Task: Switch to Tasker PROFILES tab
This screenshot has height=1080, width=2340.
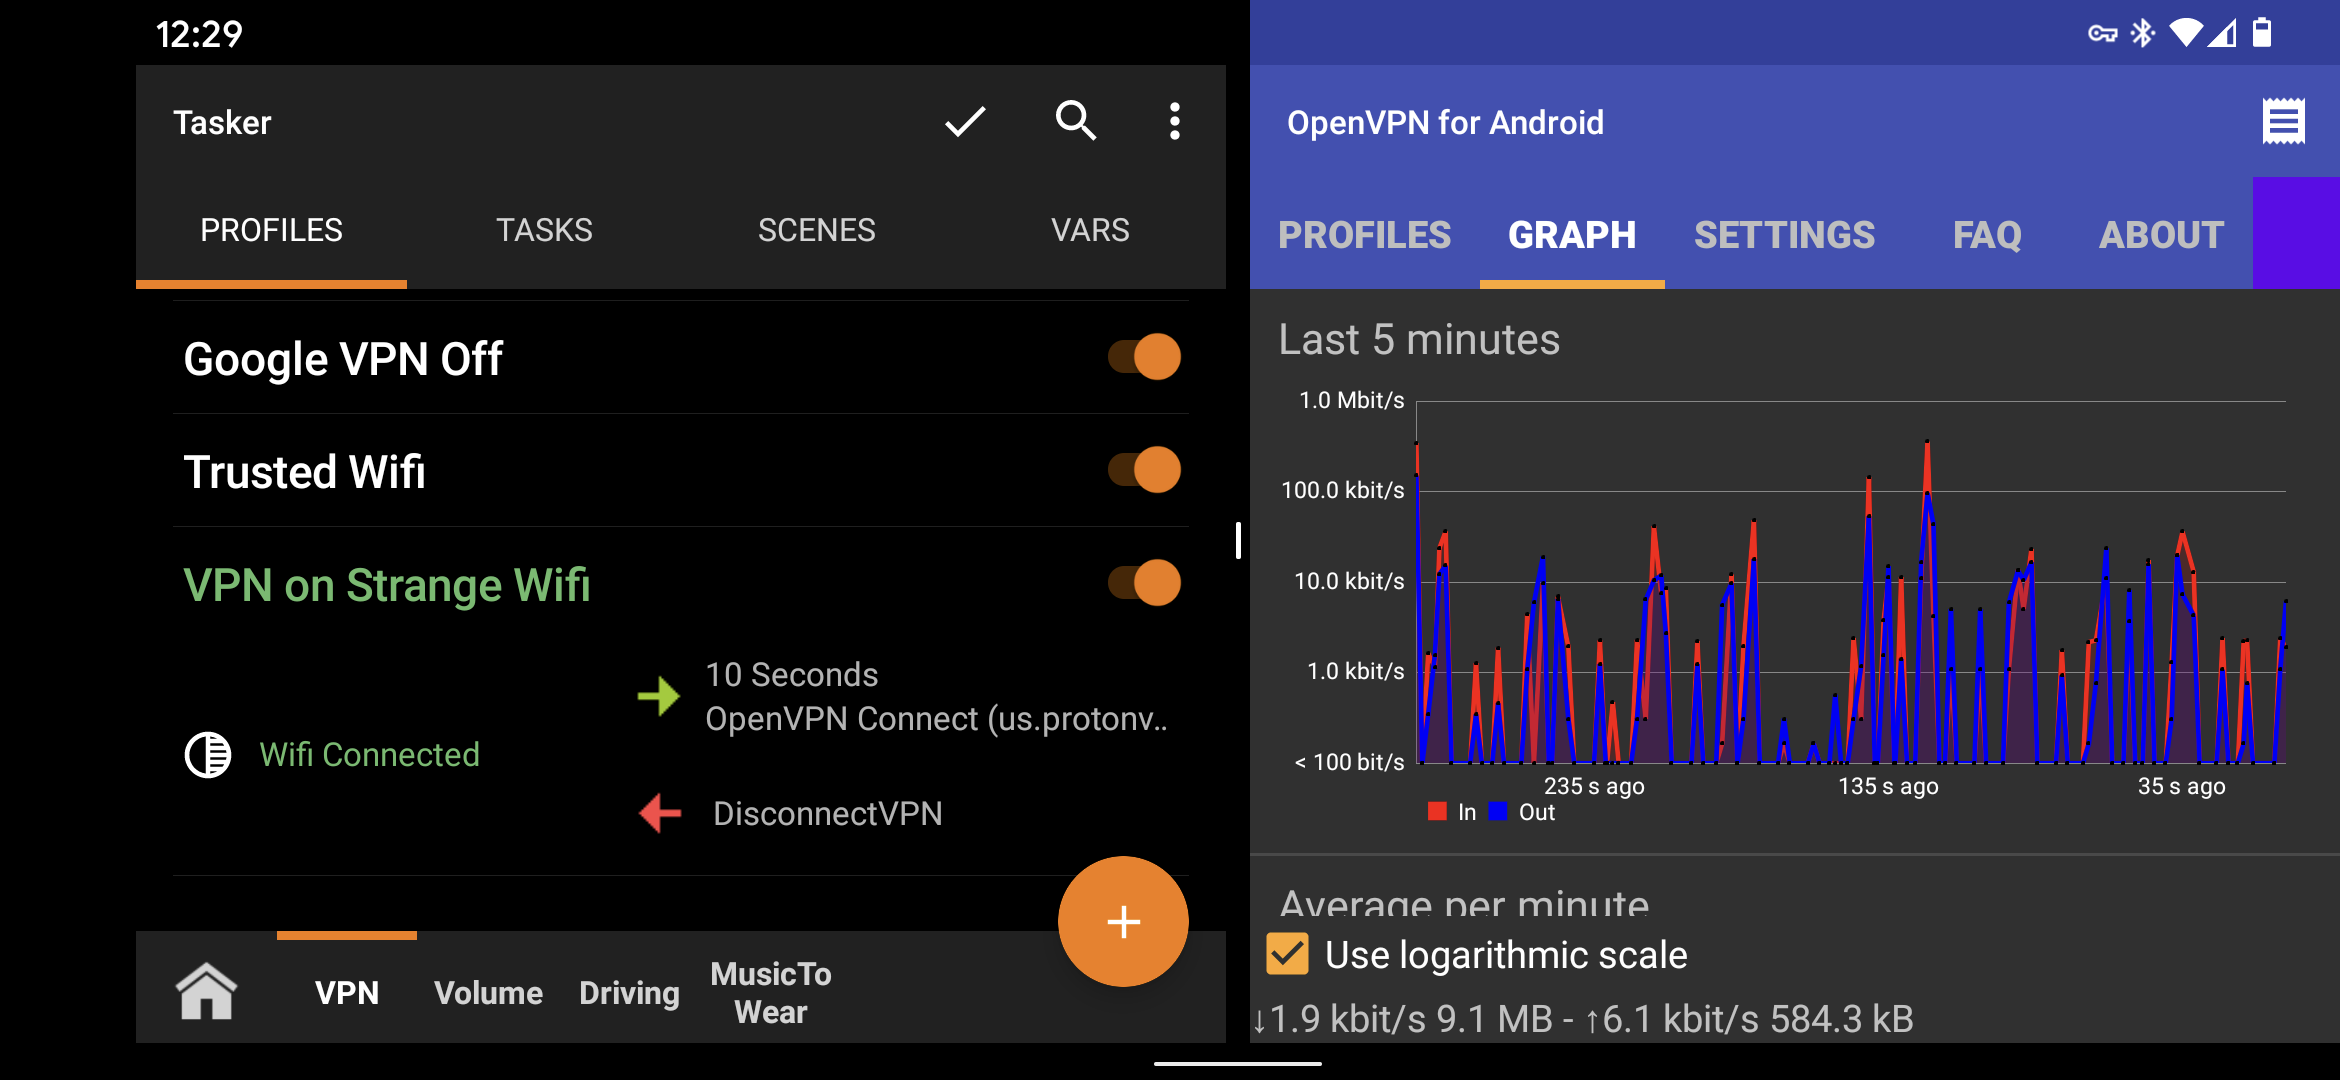Action: 271,231
